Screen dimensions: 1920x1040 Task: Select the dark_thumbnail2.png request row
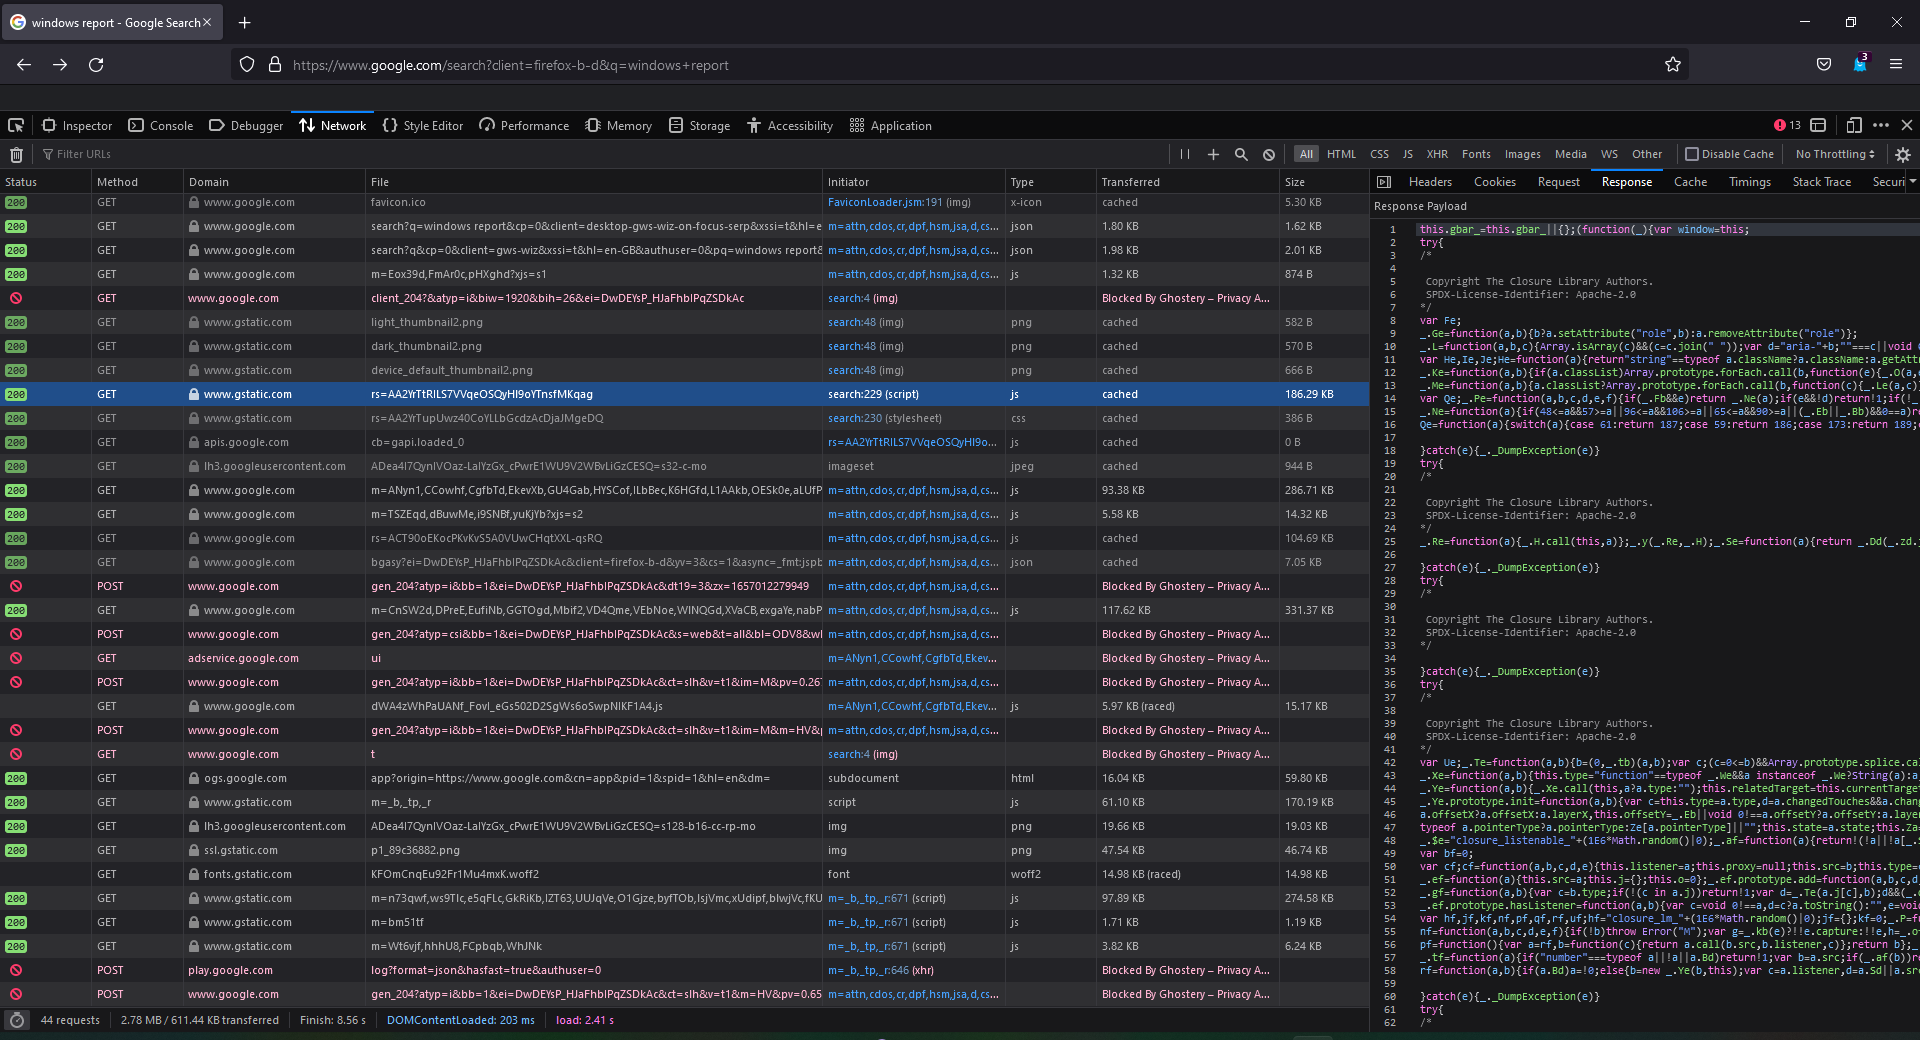click(x=684, y=346)
